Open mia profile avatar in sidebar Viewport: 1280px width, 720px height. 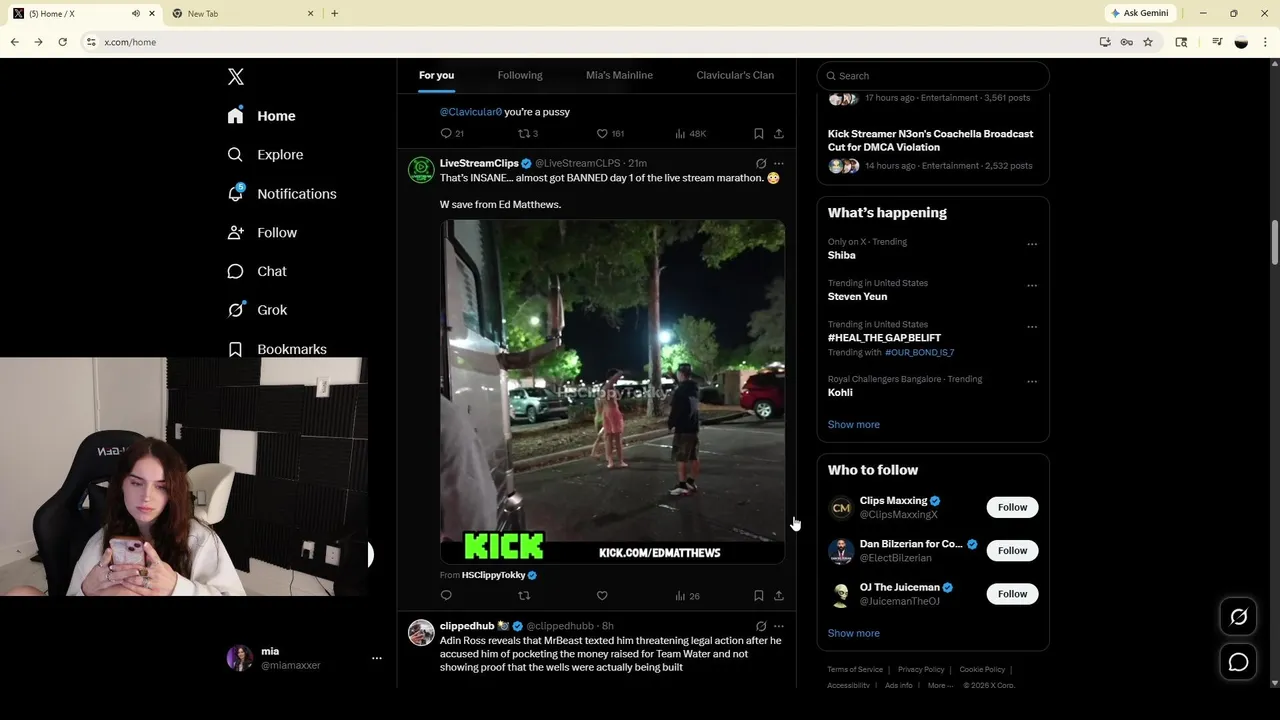(240, 658)
